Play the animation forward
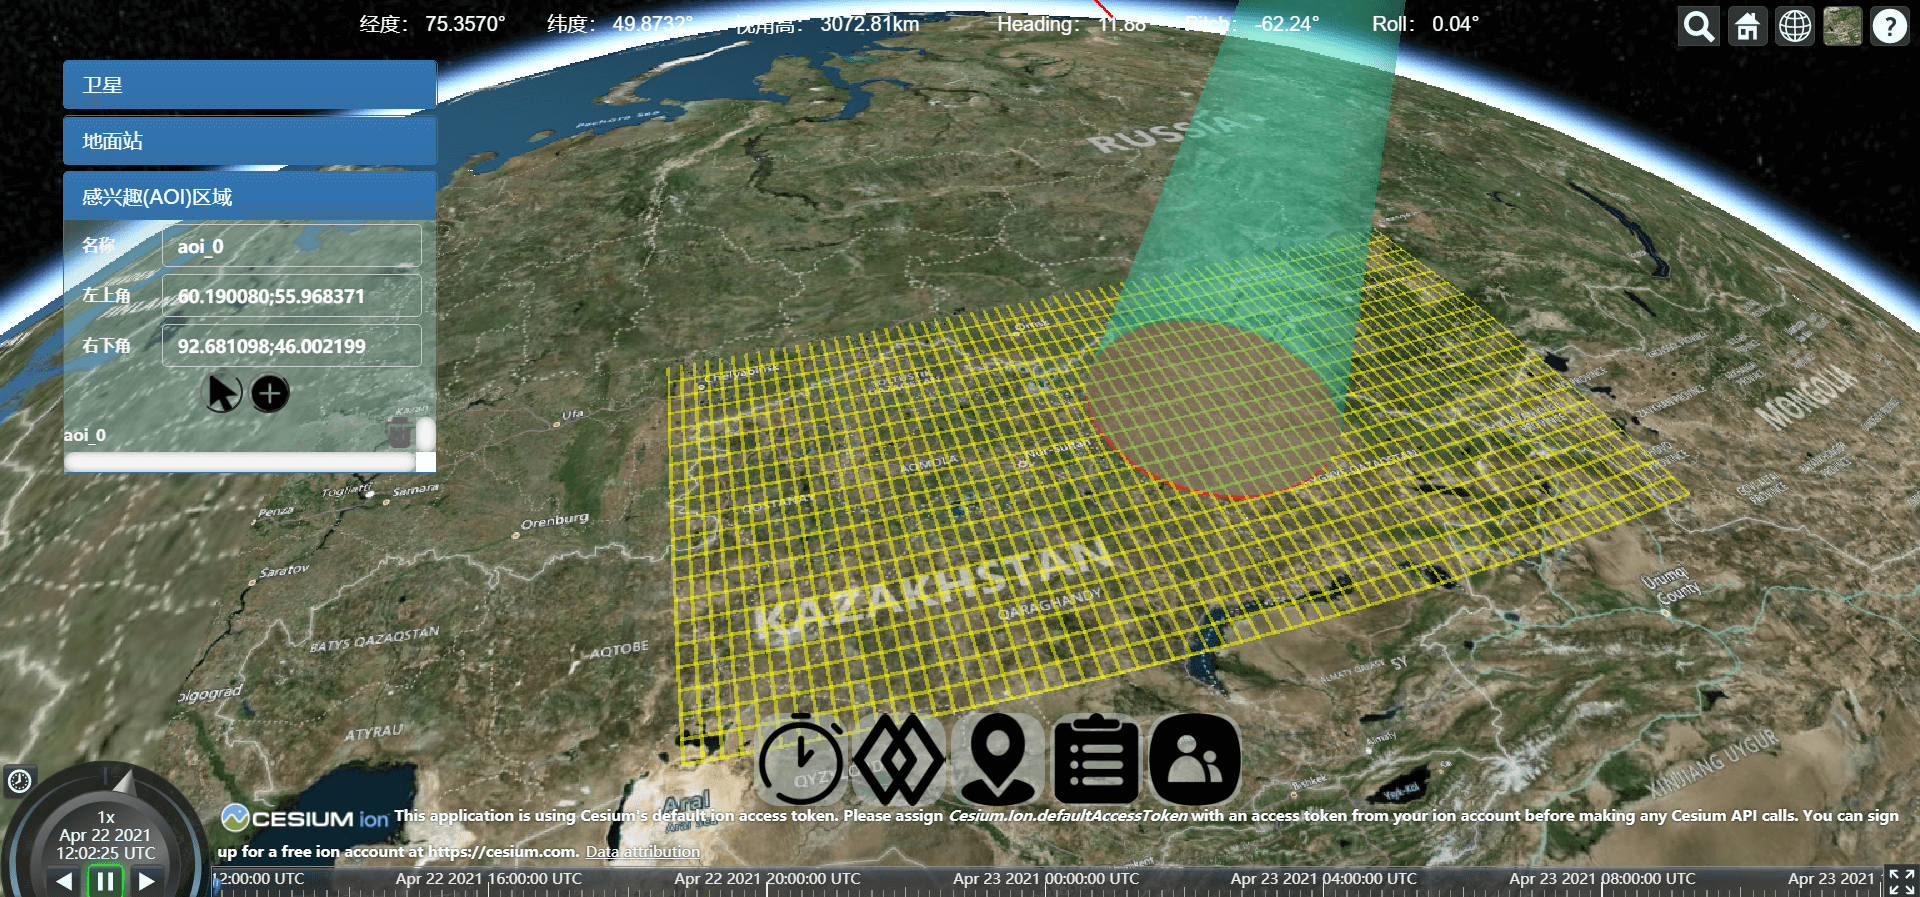This screenshot has height=897, width=1920. [x=146, y=881]
